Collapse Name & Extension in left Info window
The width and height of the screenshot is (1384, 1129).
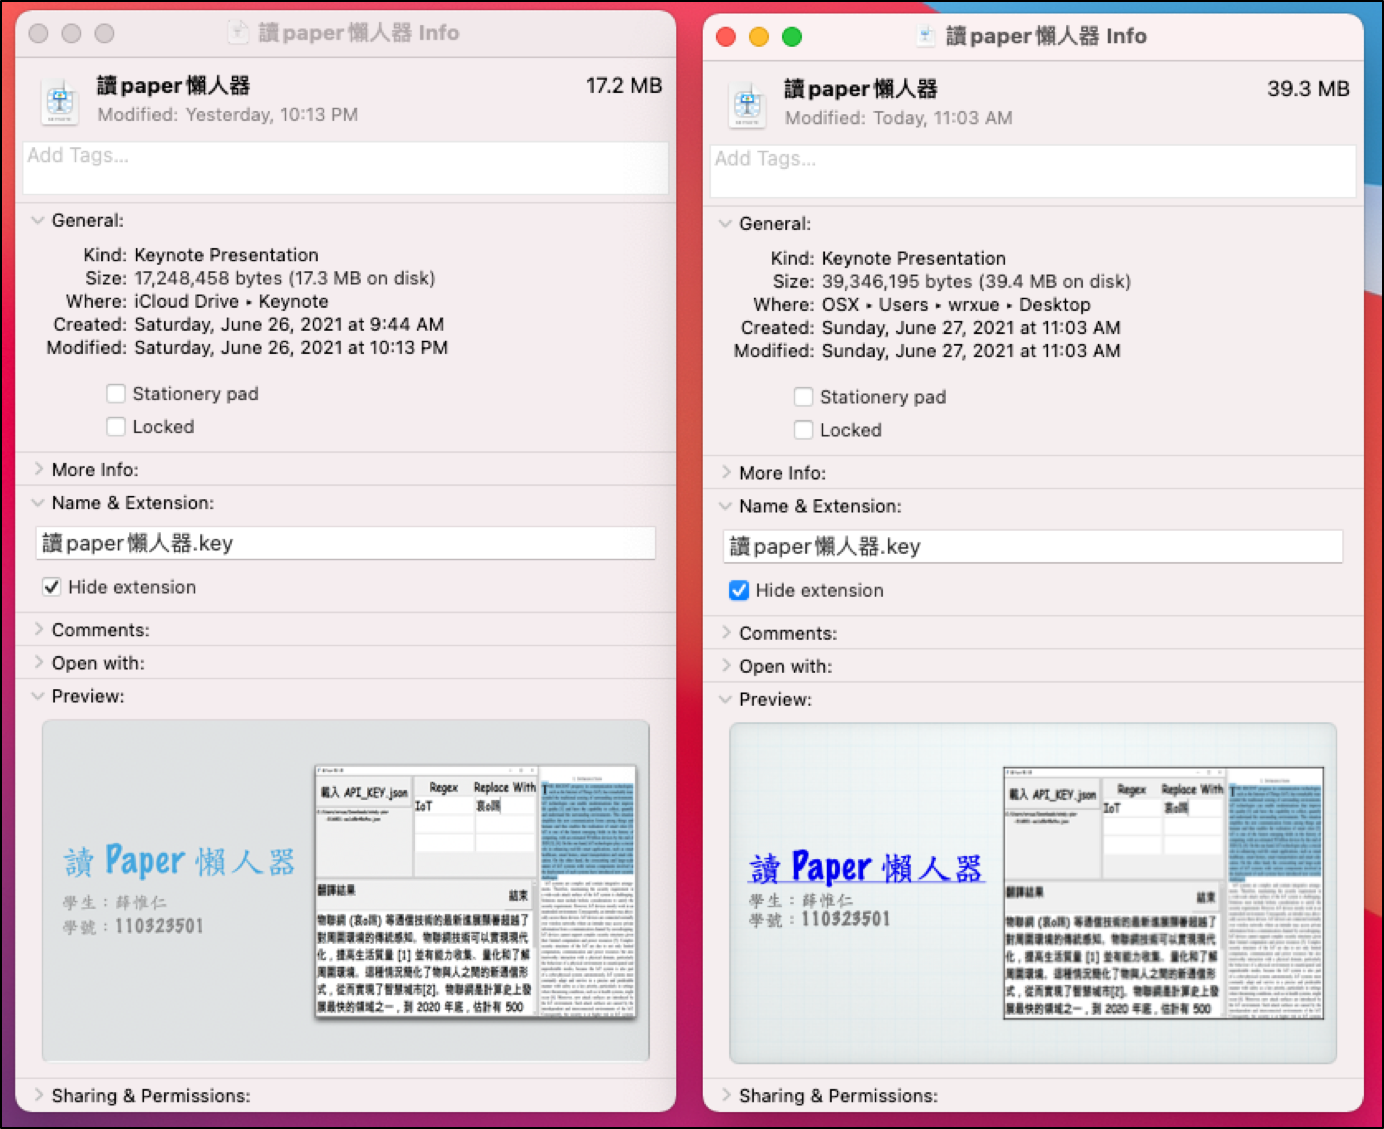click(x=38, y=503)
